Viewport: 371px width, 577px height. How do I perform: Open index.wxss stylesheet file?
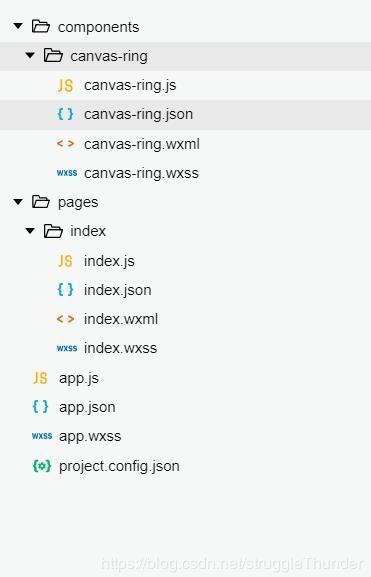pos(121,348)
